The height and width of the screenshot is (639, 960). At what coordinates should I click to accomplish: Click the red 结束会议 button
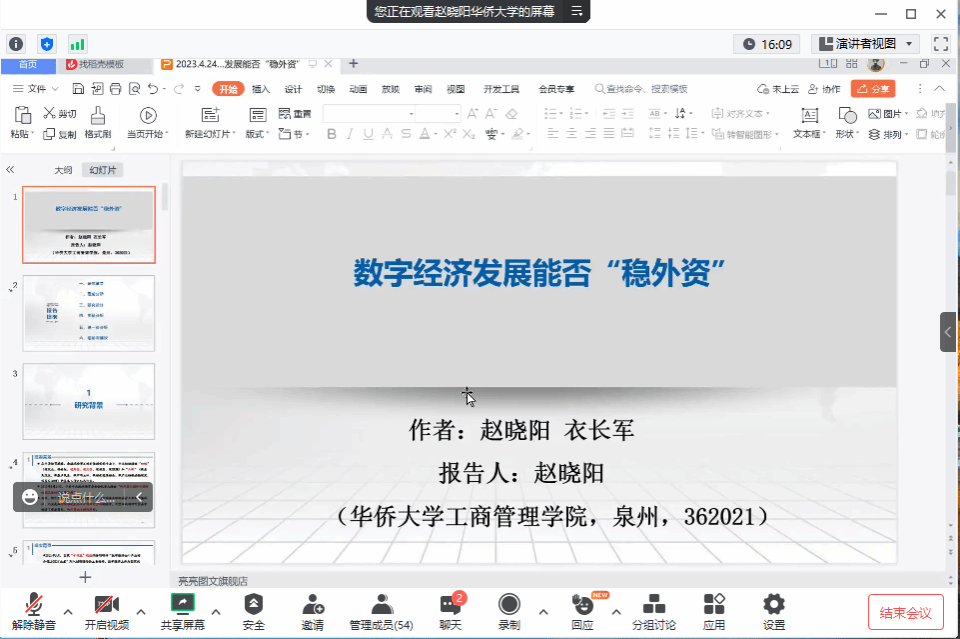click(905, 612)
